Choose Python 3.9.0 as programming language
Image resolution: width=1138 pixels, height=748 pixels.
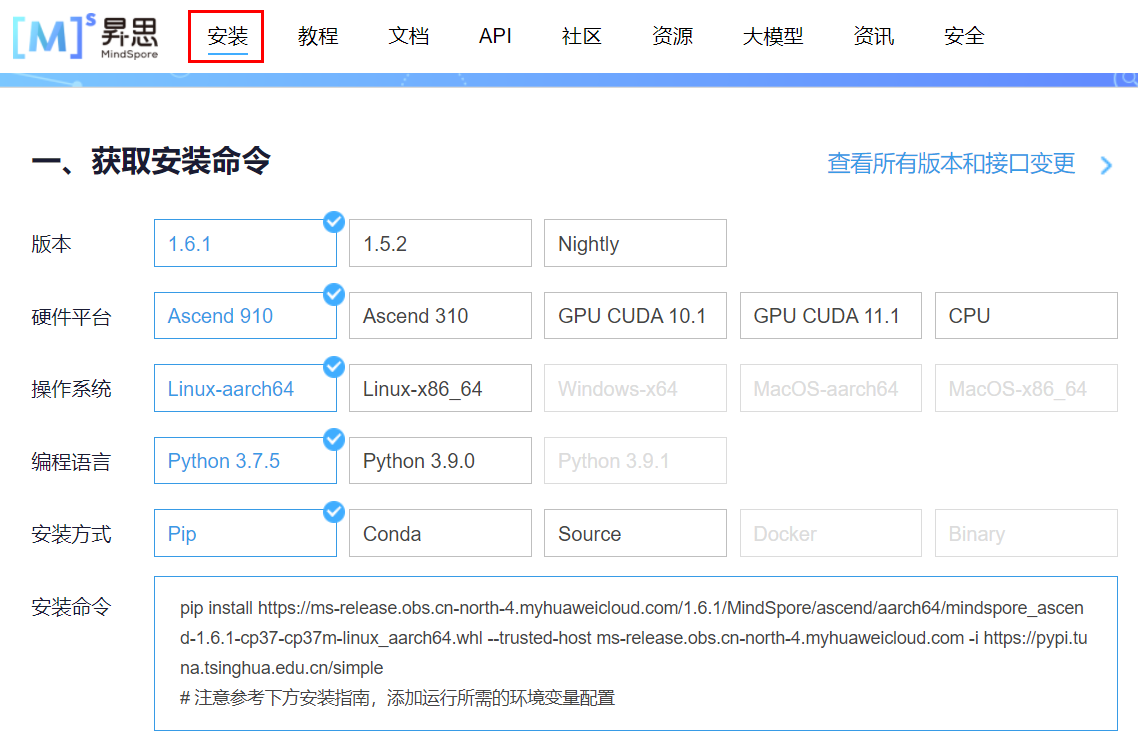(x=440, y=460)
